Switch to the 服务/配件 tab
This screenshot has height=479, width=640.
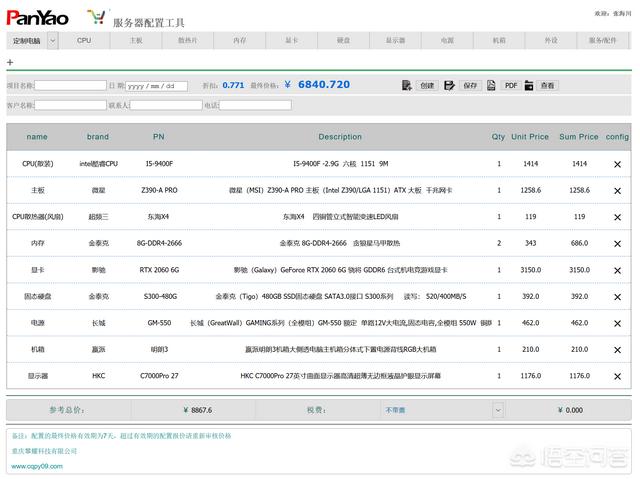click(x=603, y=40)
